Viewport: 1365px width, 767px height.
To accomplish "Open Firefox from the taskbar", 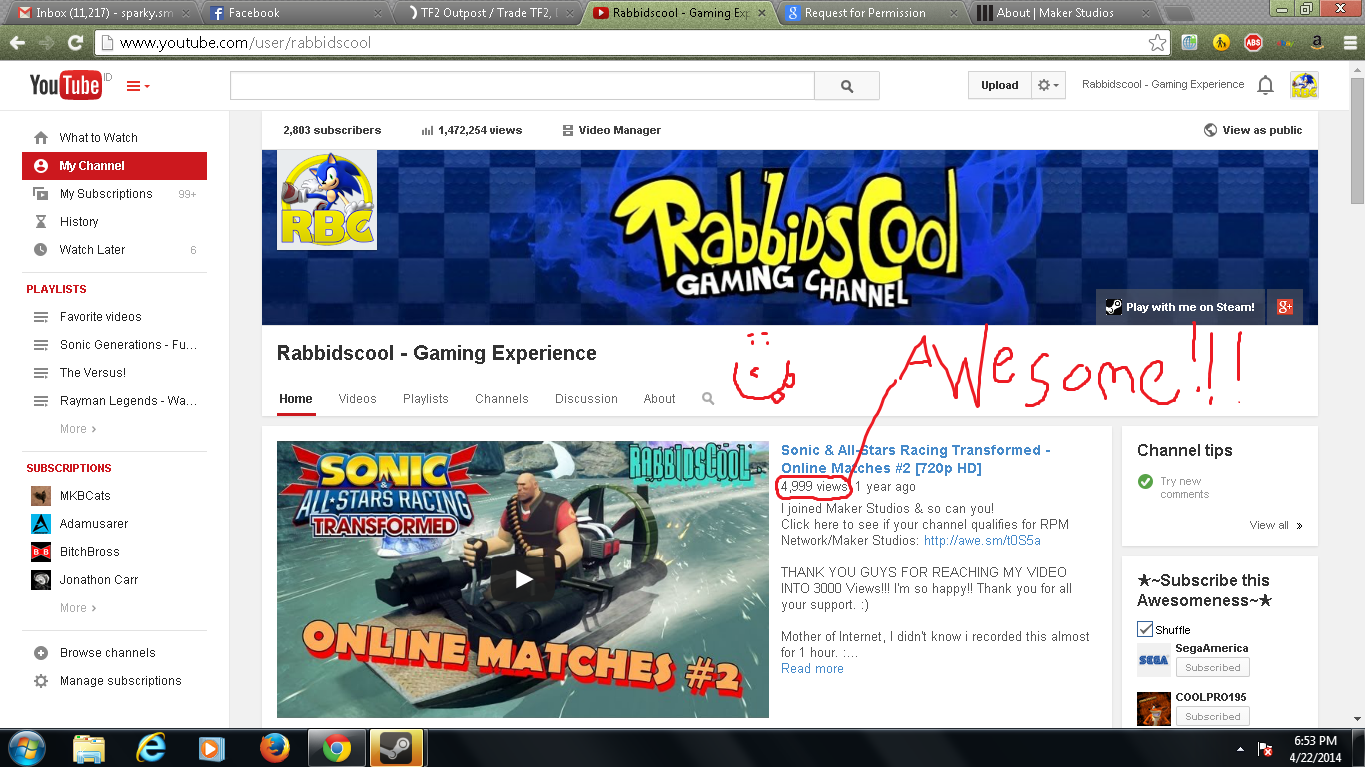I will point(274,748).
